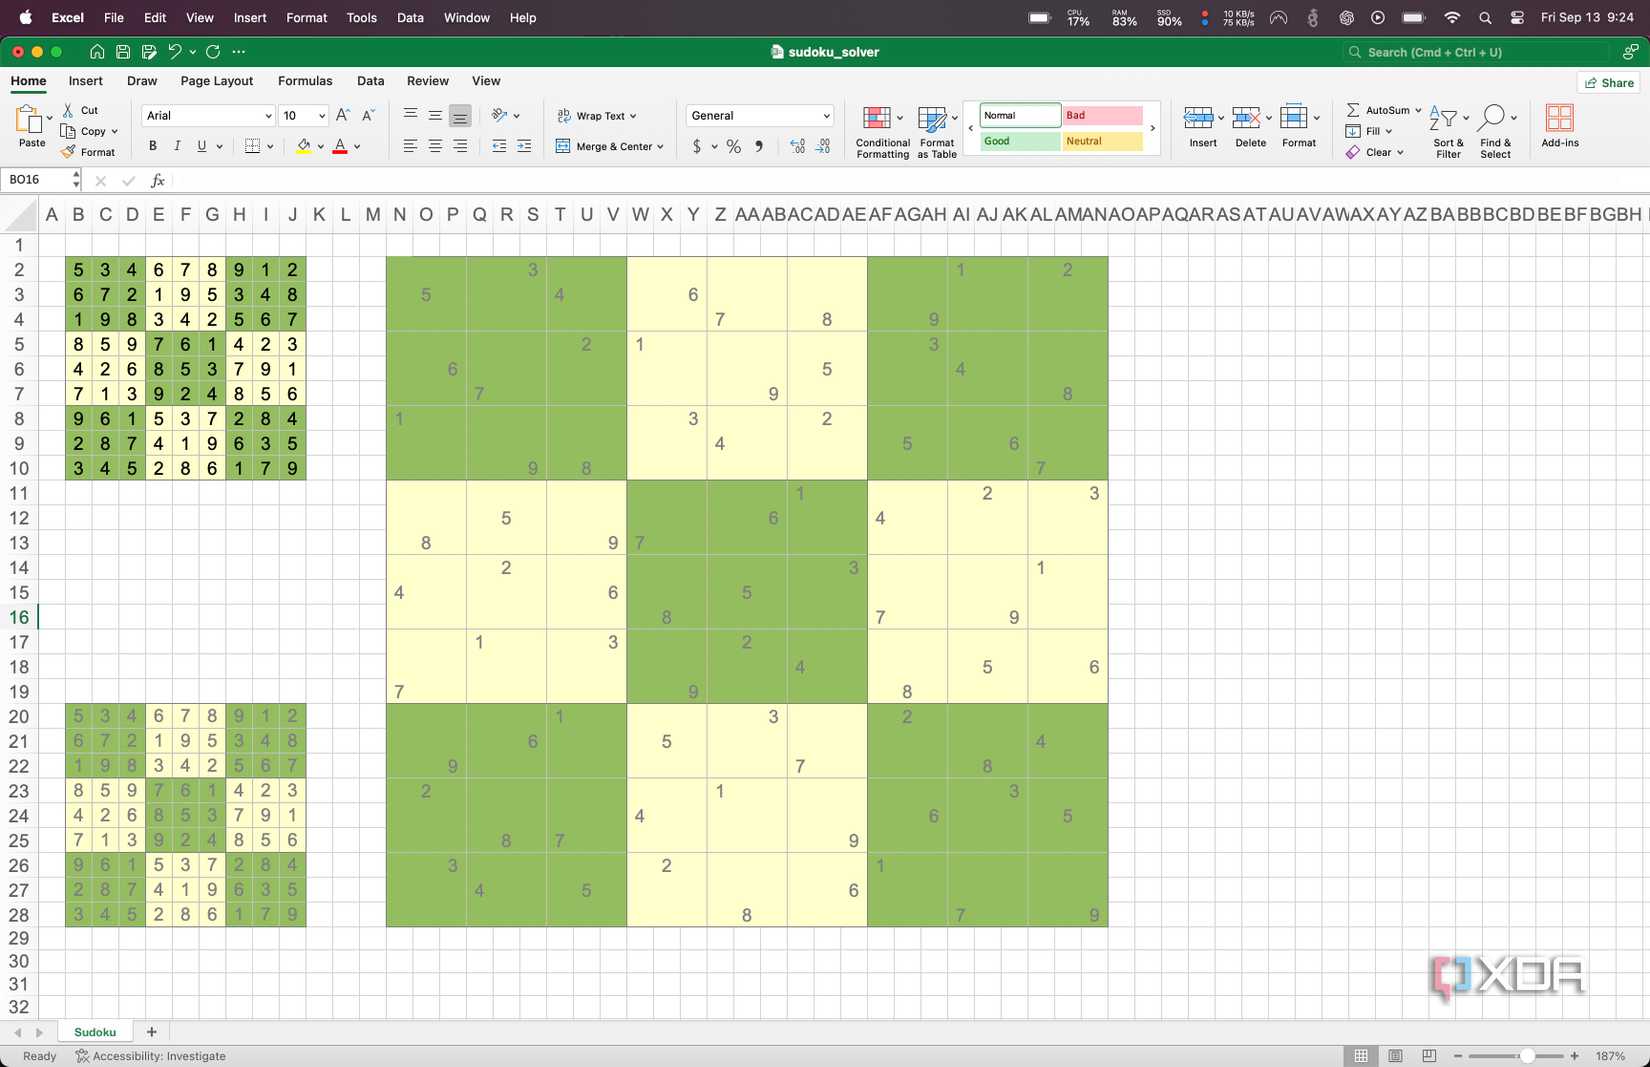The height and width of the screenshot is (1067, 1650).
Task: Toggle italic formatting
Action: tap(177, 146)
